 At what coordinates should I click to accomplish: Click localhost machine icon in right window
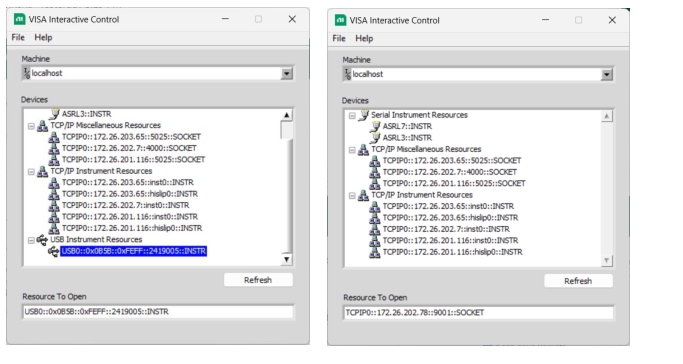click(x=348, y=74)
